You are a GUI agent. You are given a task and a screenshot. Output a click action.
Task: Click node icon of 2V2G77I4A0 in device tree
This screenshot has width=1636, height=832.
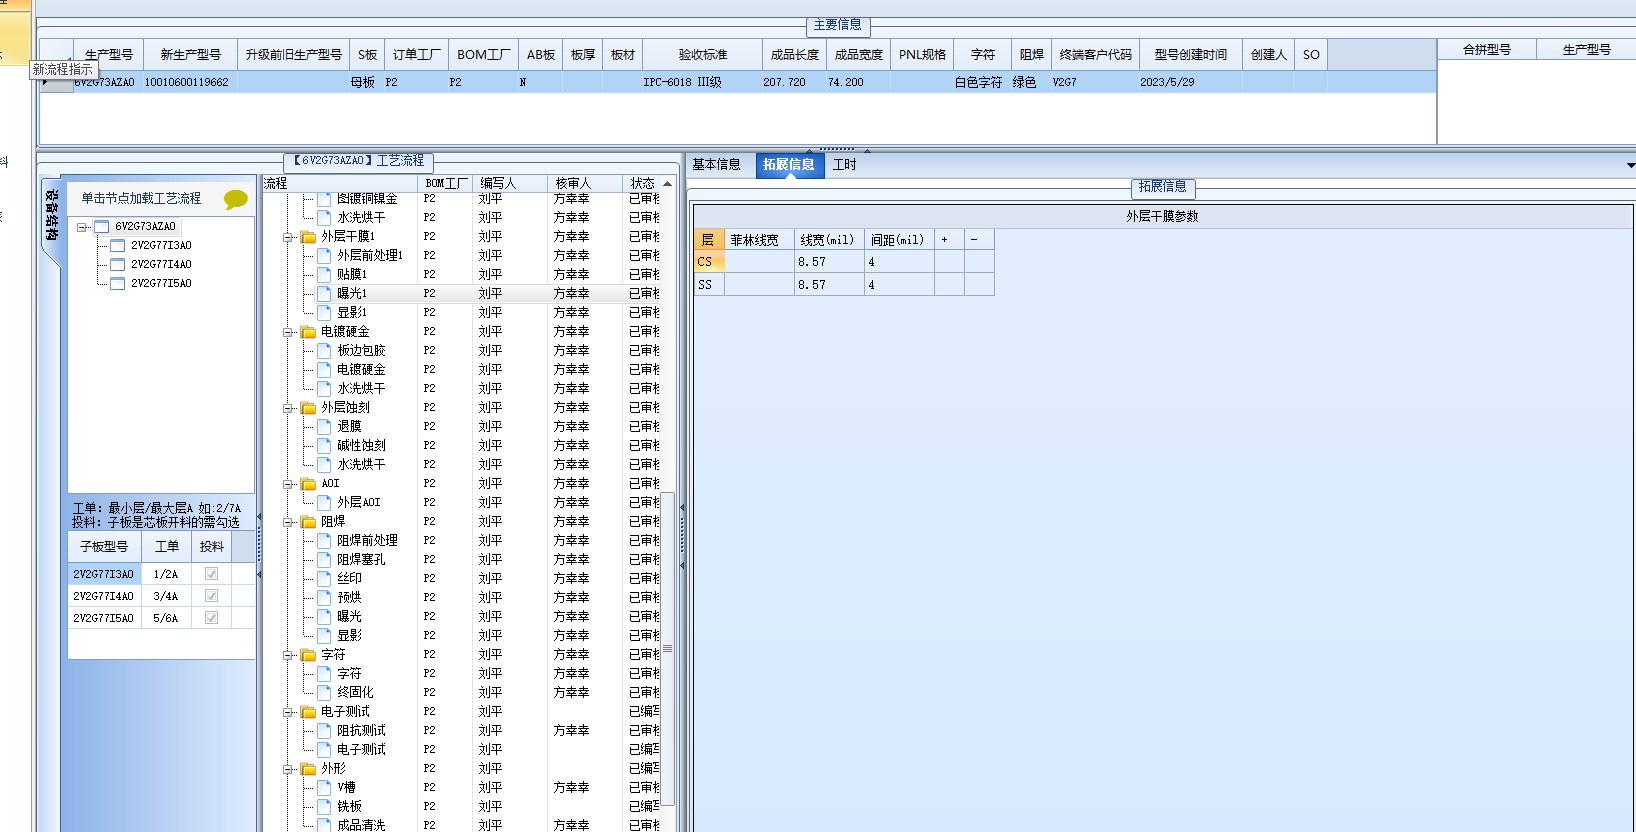point(118,265)
